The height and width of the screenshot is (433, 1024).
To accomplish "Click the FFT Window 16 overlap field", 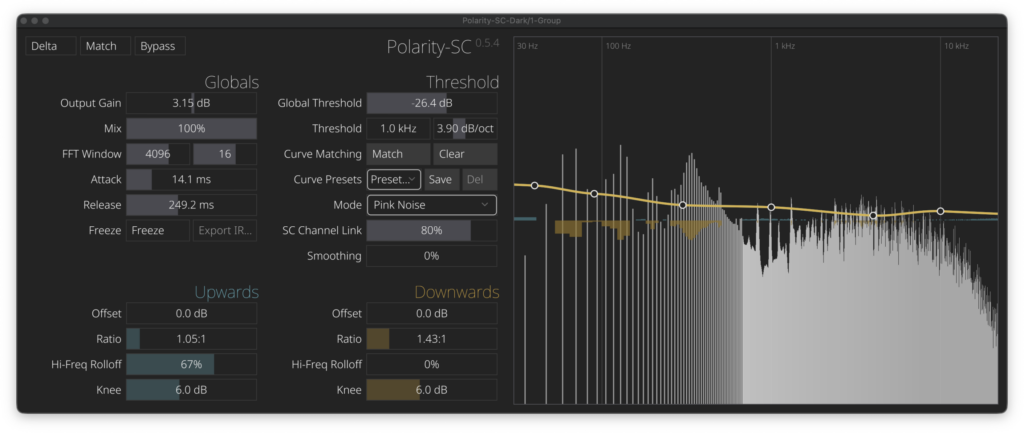I will pyautogui.click(x=225, y=154).
